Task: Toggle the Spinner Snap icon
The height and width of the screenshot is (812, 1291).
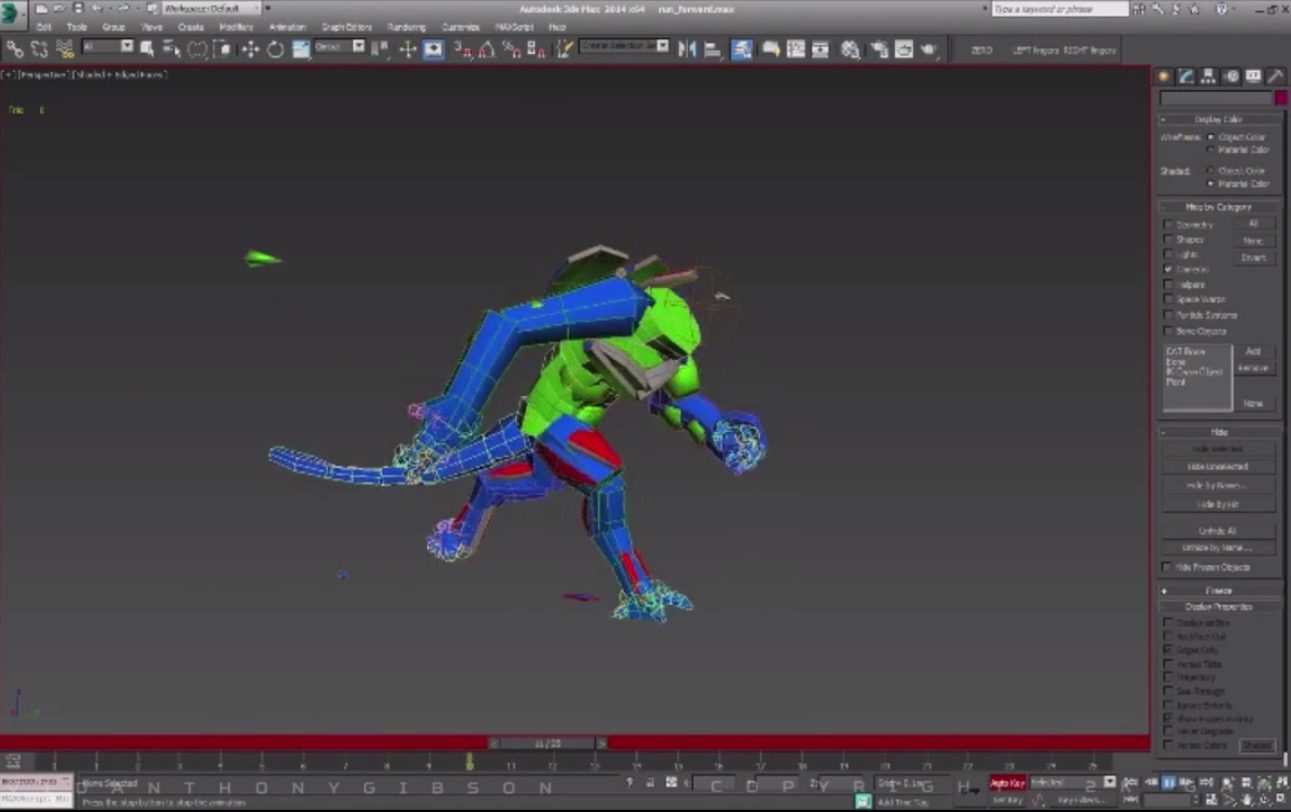Action: 536,48
